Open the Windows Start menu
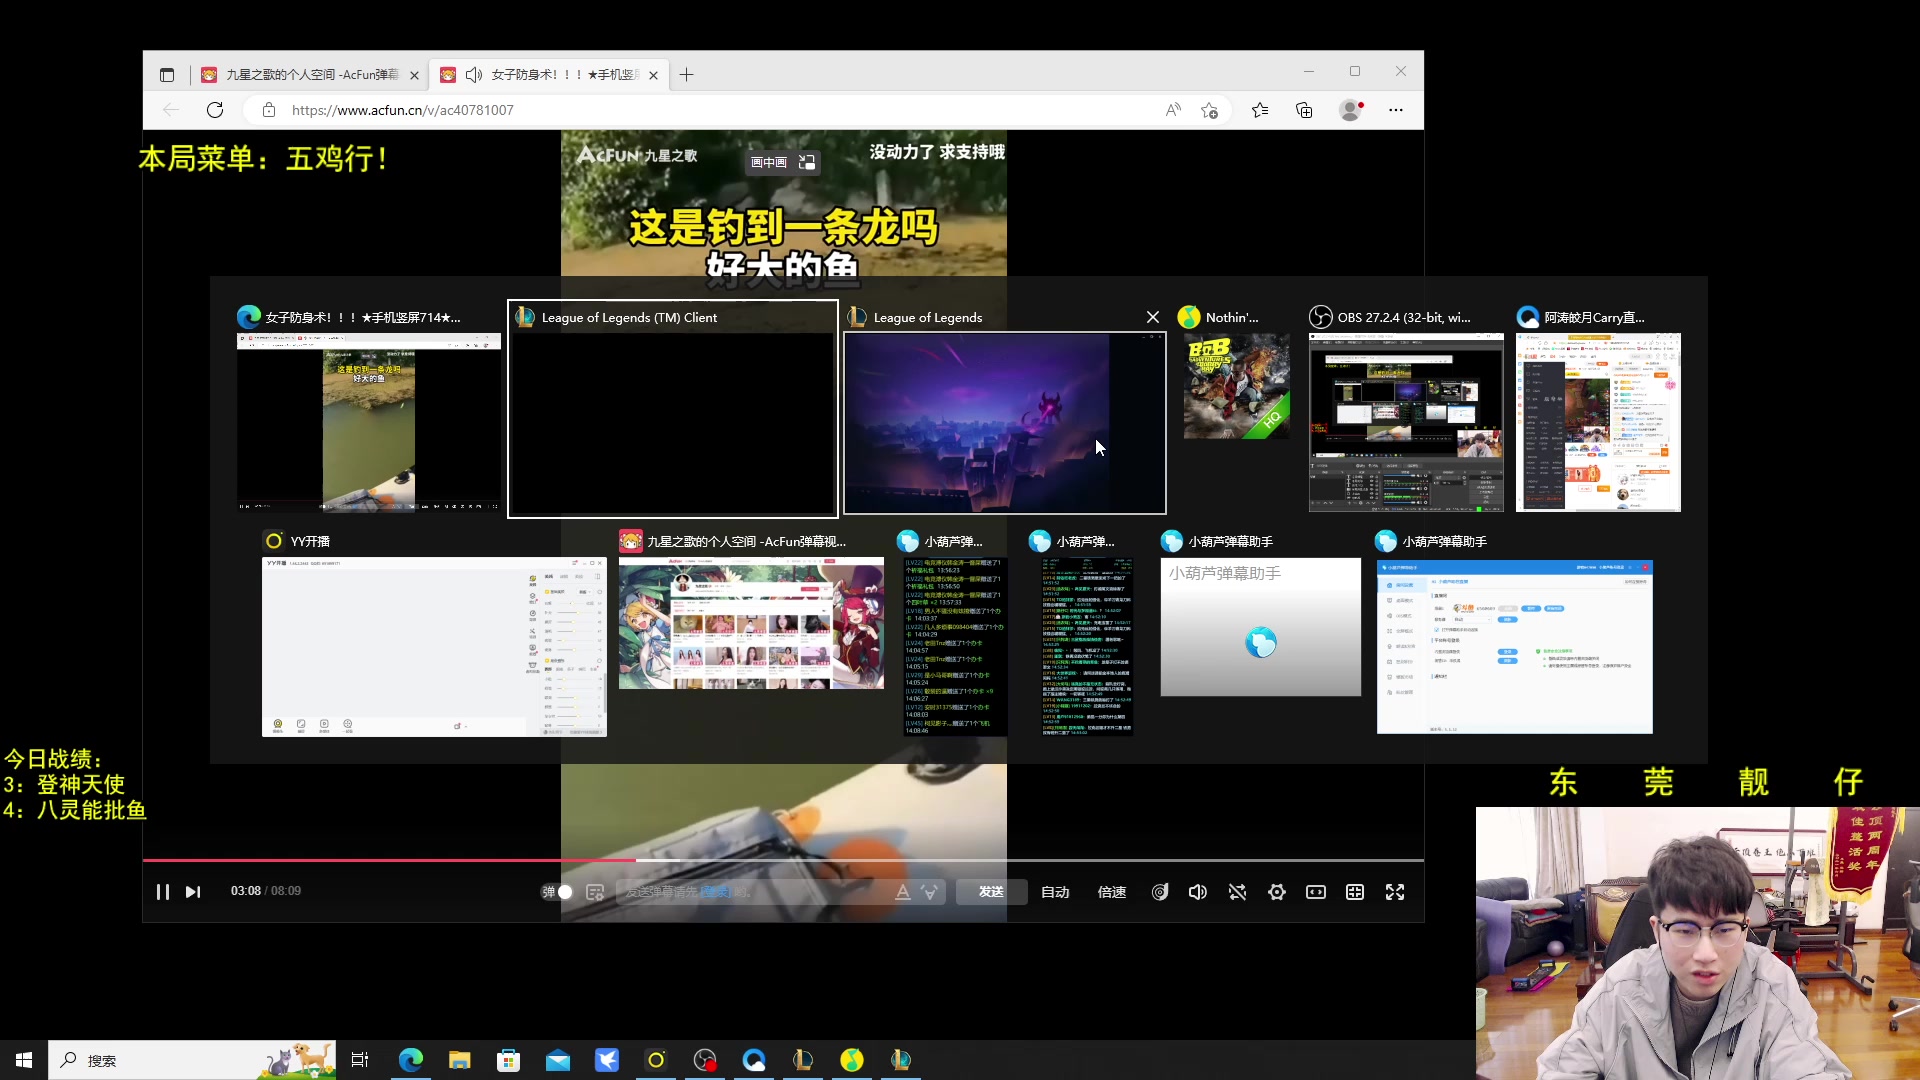Screen dimensions: 1920x1080 tap(24, 1060)
